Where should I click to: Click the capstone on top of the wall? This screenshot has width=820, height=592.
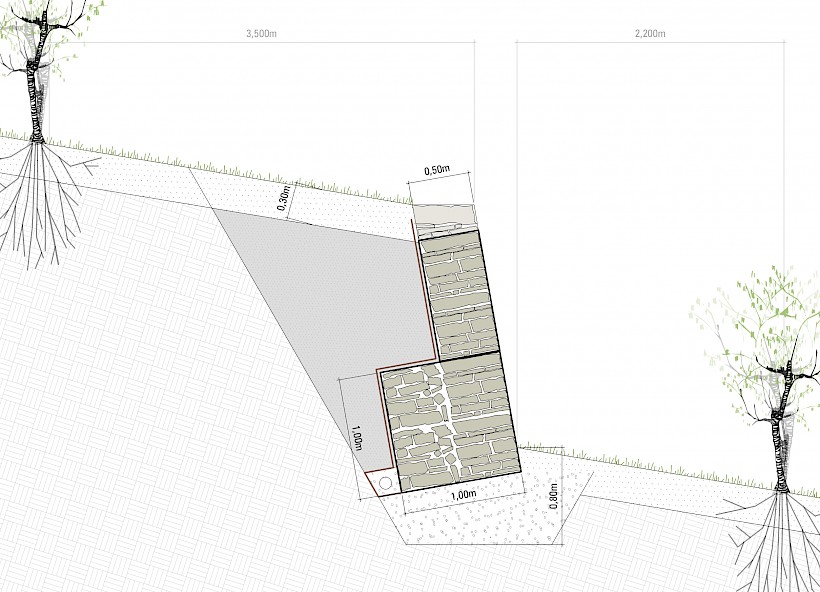coord(446,219)
